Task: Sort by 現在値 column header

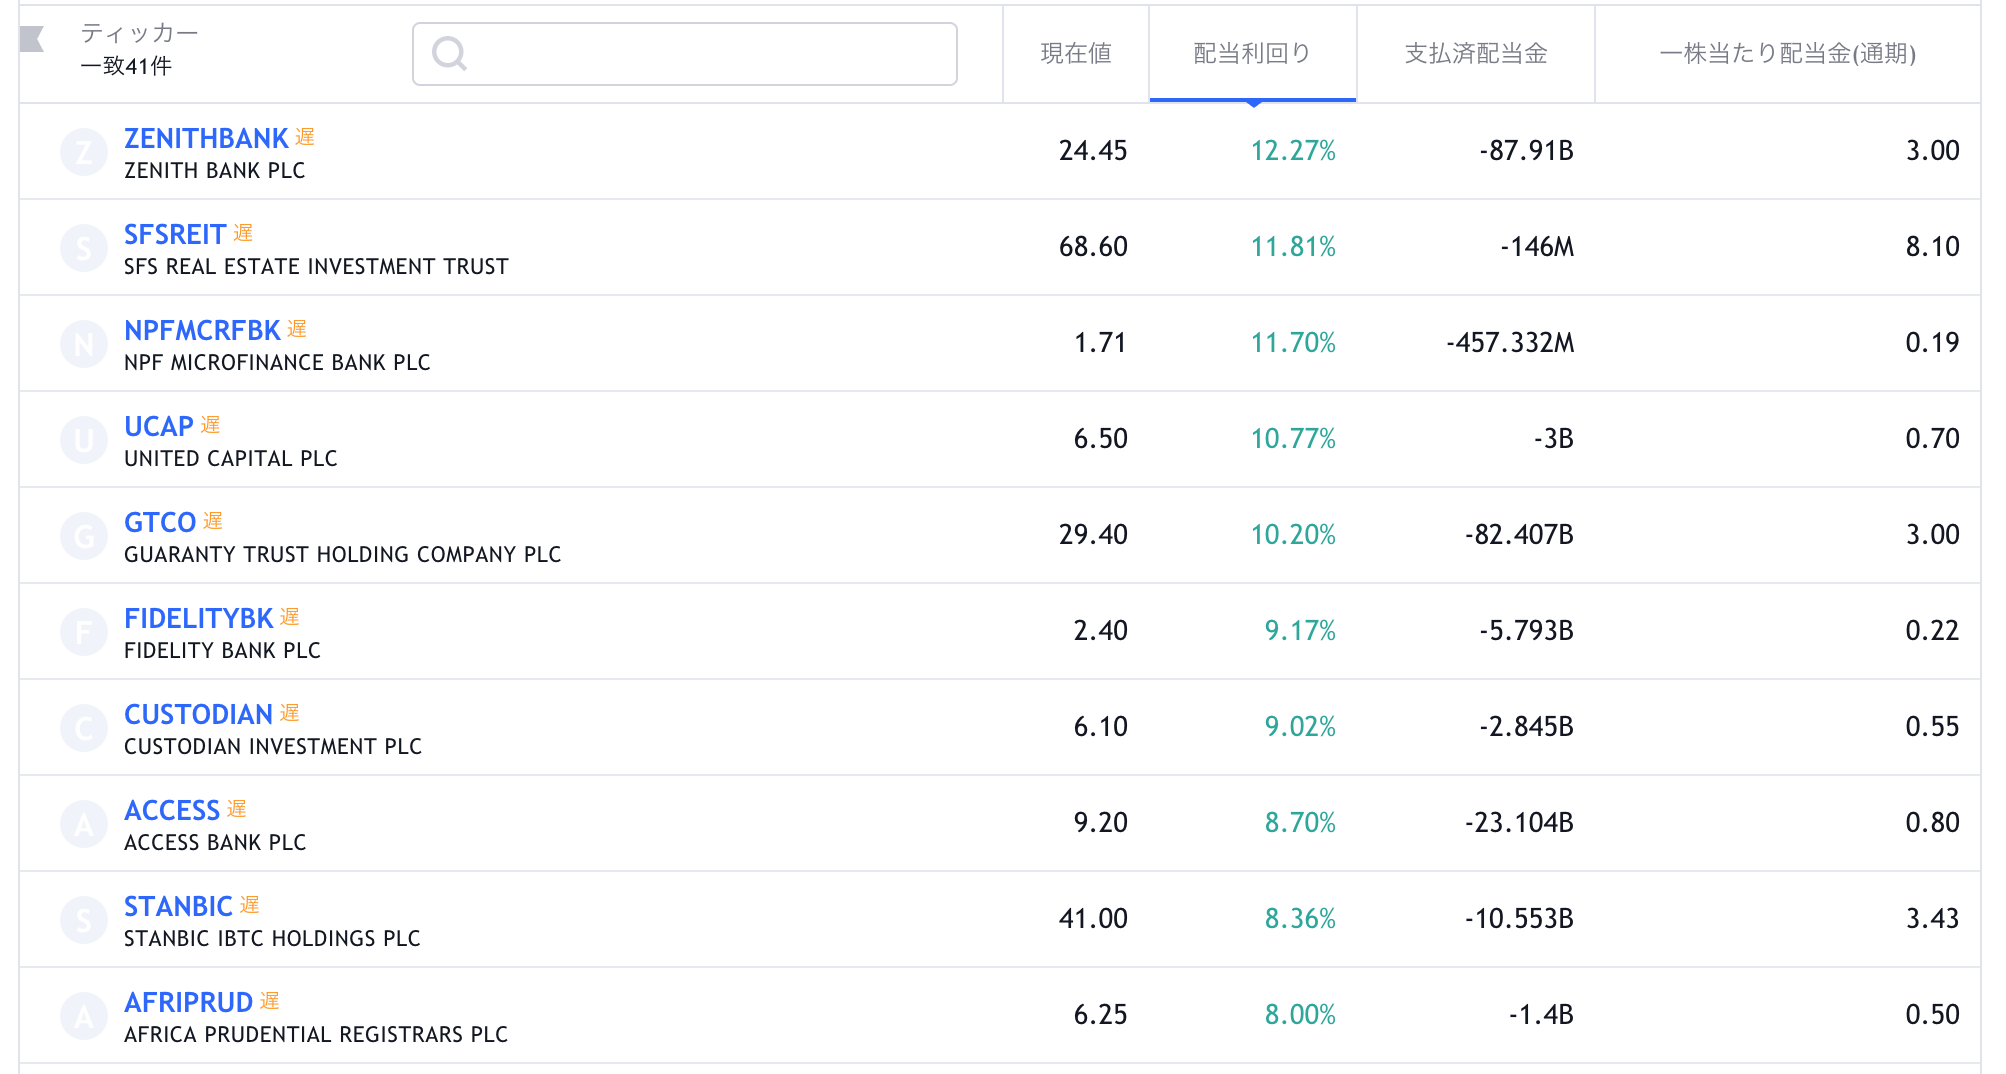Action: click(x=1076, y=53)
